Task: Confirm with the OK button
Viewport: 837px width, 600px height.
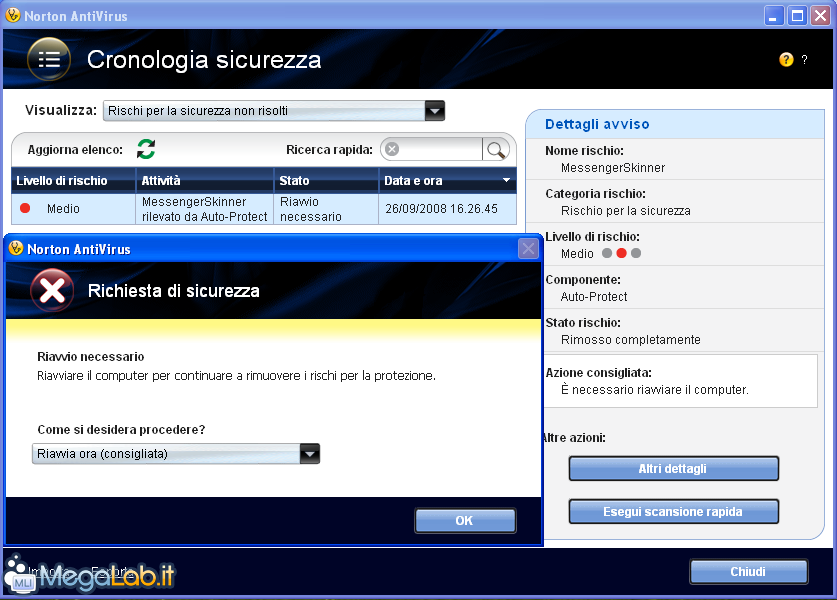Action: pyautogui.click(x=465, y=520)
